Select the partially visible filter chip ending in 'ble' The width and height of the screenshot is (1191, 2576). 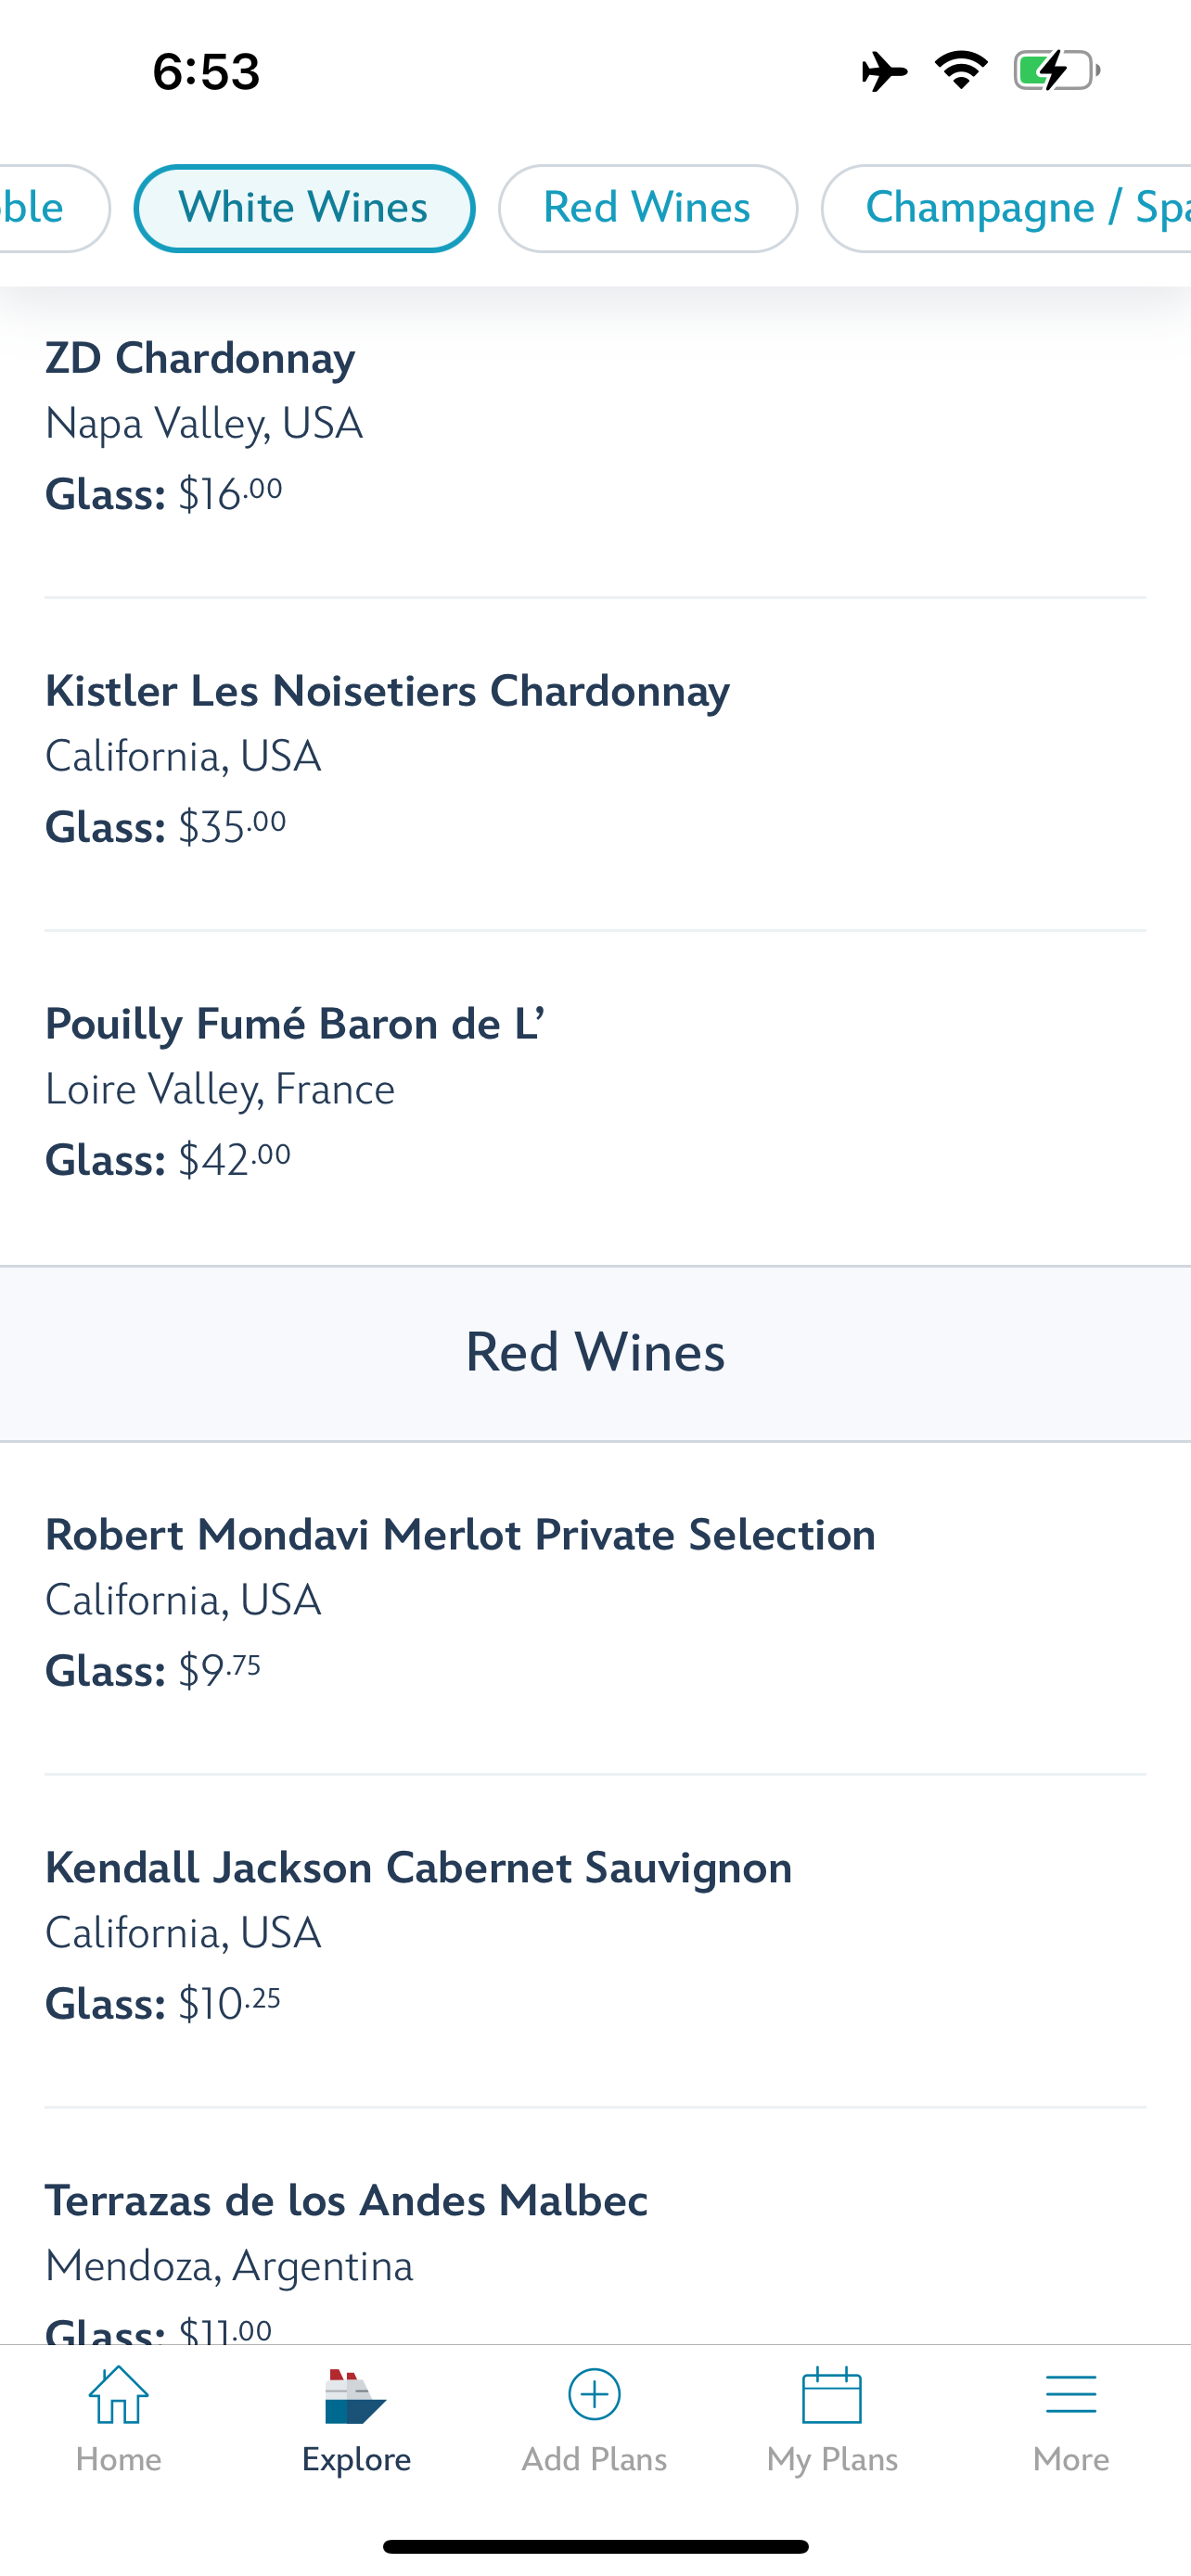click(x=54, y=208)
